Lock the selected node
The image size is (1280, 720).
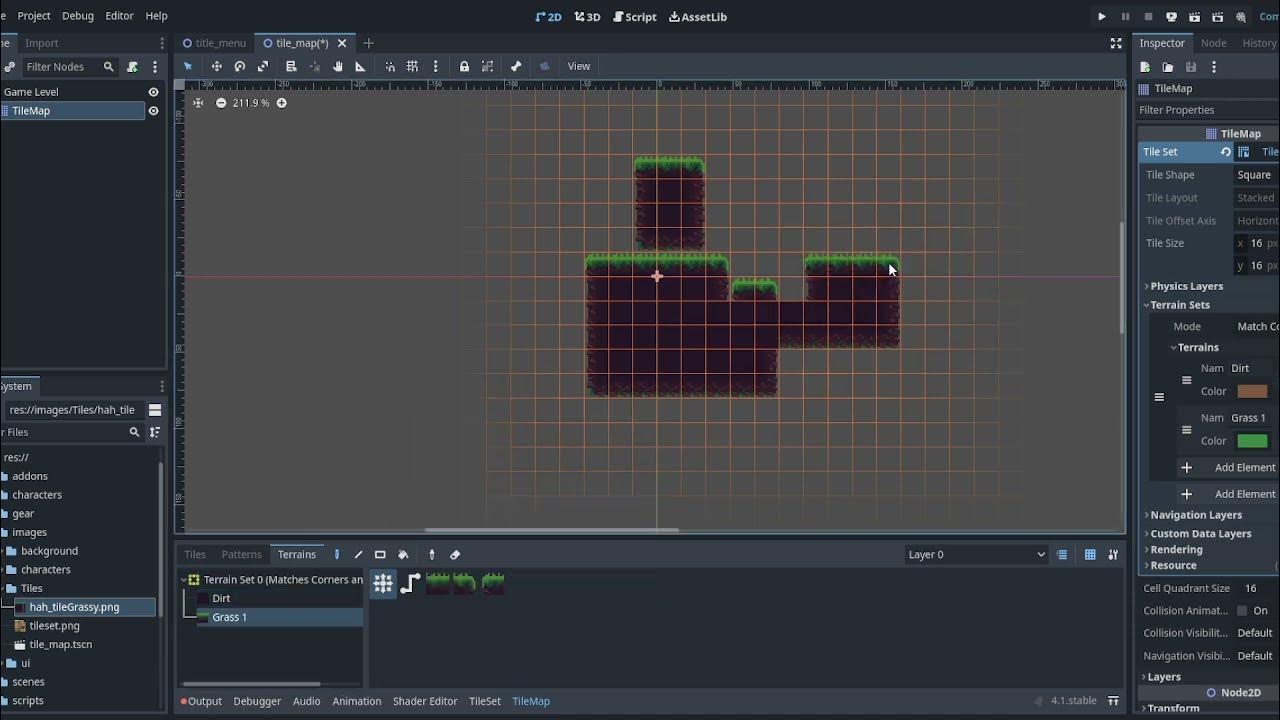[x=464, y=66]
